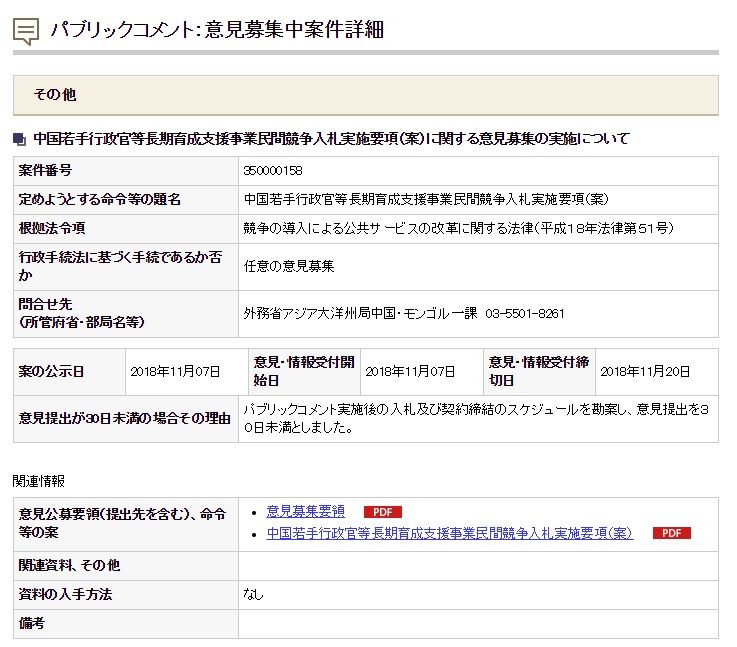737x647 pixels.
Task: Open the 意見募集要領 link
Action: pos(305,511)
